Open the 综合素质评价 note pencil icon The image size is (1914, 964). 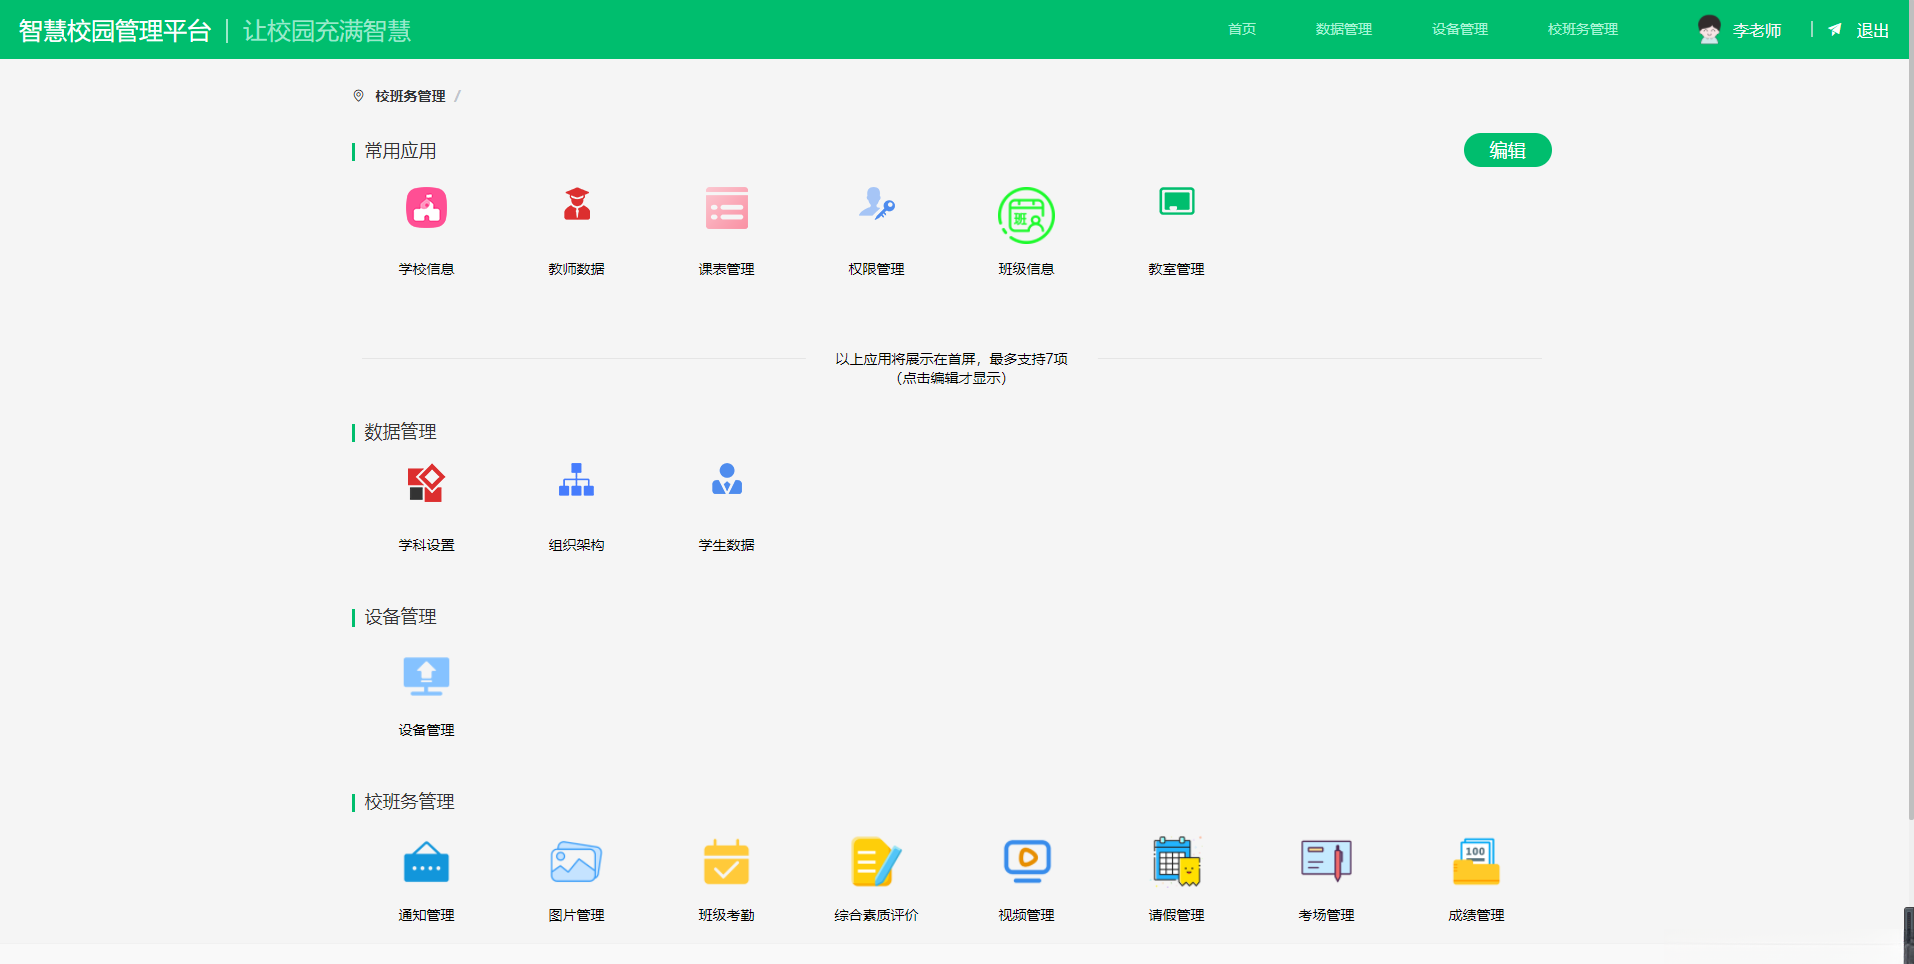pyautogui.click(x=877, y=862)
